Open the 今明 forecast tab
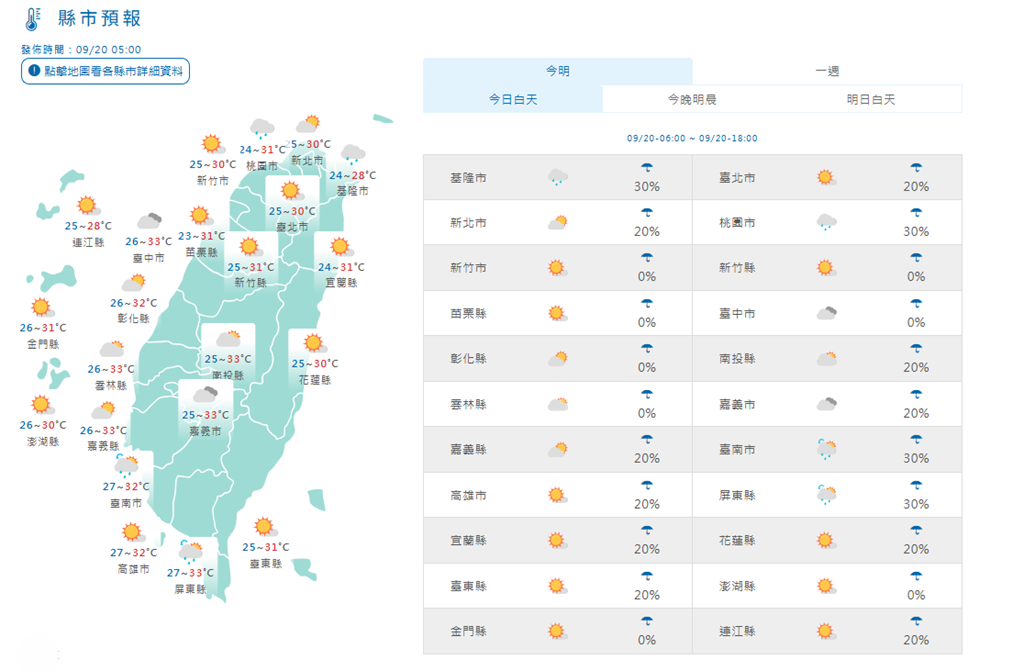This screenshot has width=1024, height=671. 558,71
